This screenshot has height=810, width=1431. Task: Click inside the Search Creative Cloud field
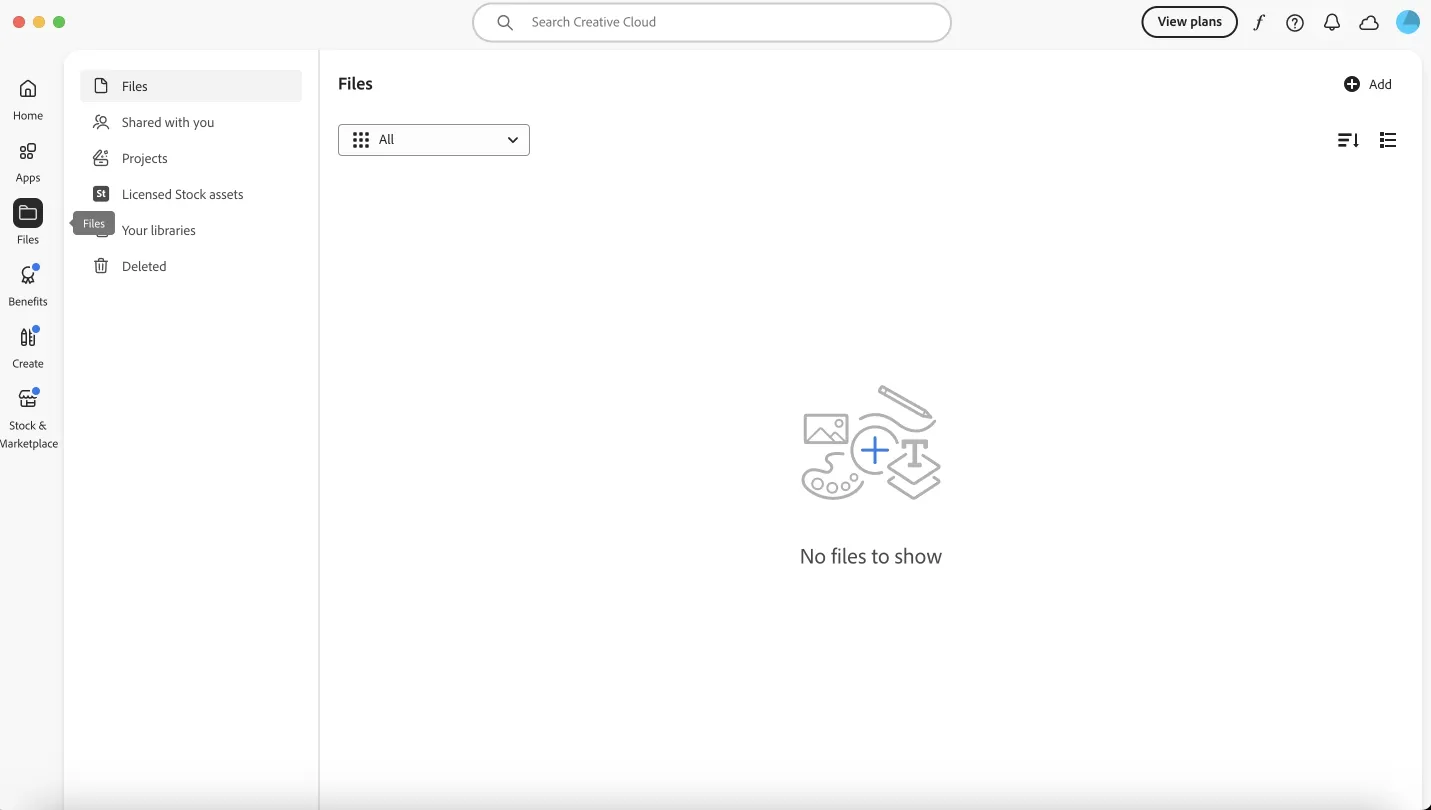point(712,22)
